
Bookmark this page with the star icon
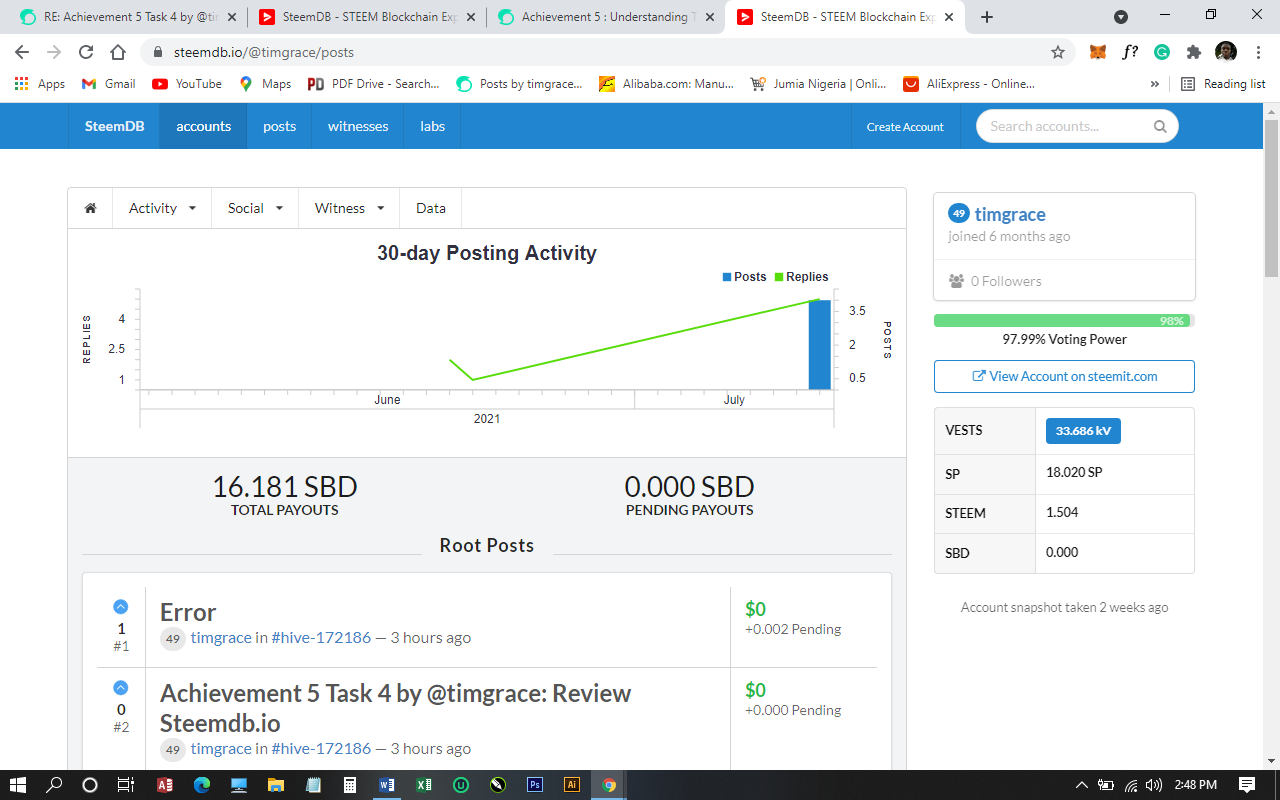coord(1057,52)
